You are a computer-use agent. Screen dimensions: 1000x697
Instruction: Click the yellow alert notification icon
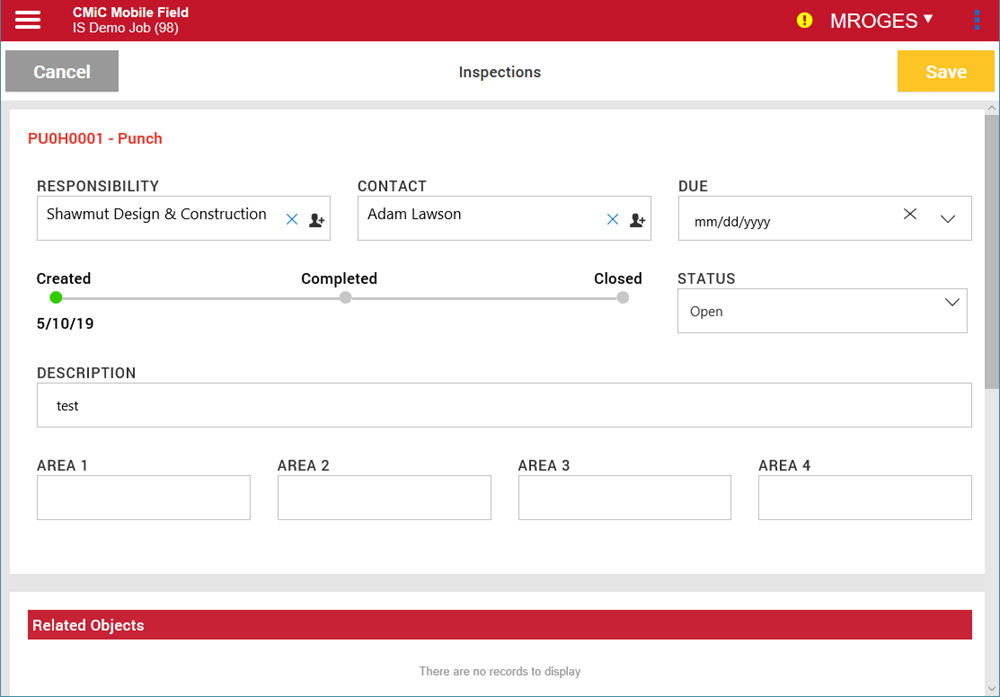click(804, 20)
